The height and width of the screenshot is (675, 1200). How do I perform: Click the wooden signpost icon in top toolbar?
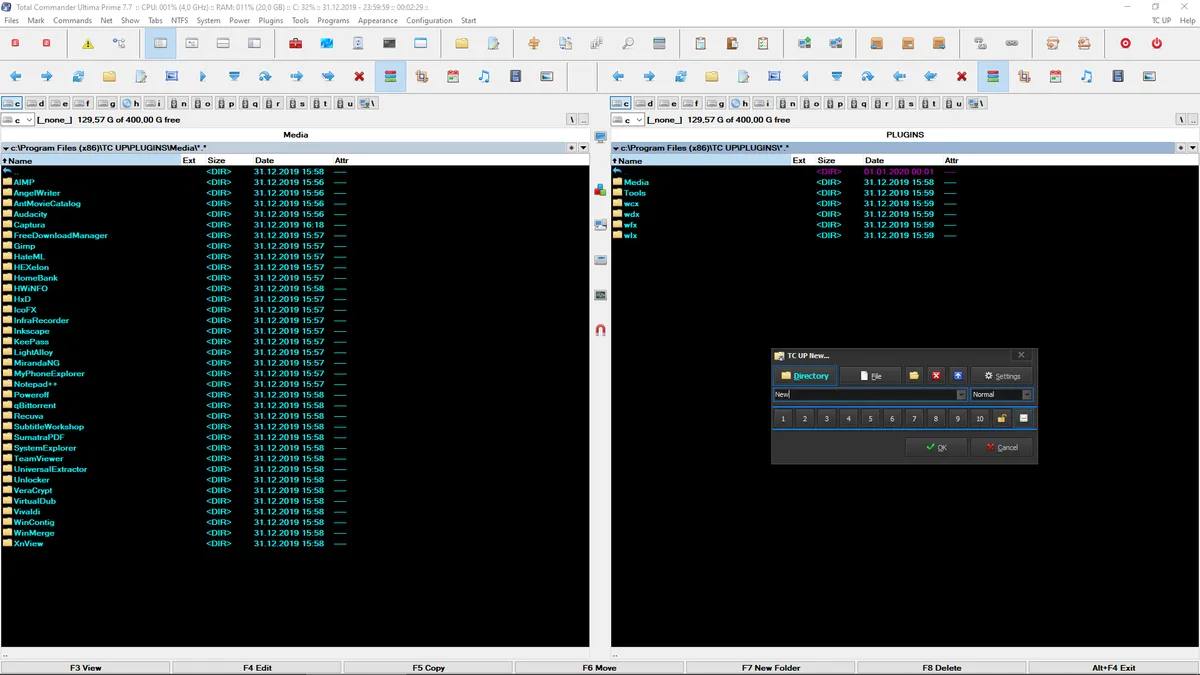point(533,44)
